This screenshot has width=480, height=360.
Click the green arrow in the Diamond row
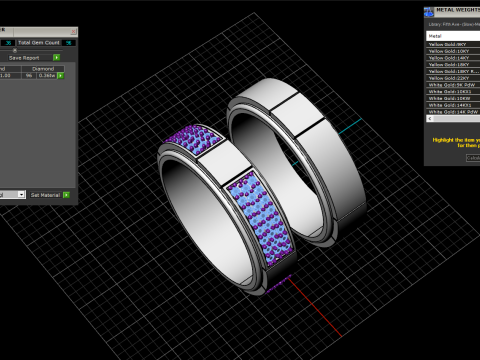pos(60,76)
